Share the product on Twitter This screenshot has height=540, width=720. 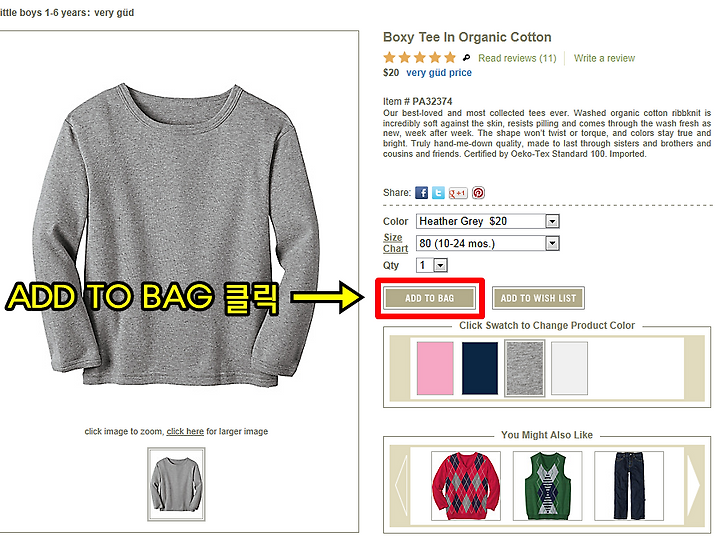[x=438, y=192]
